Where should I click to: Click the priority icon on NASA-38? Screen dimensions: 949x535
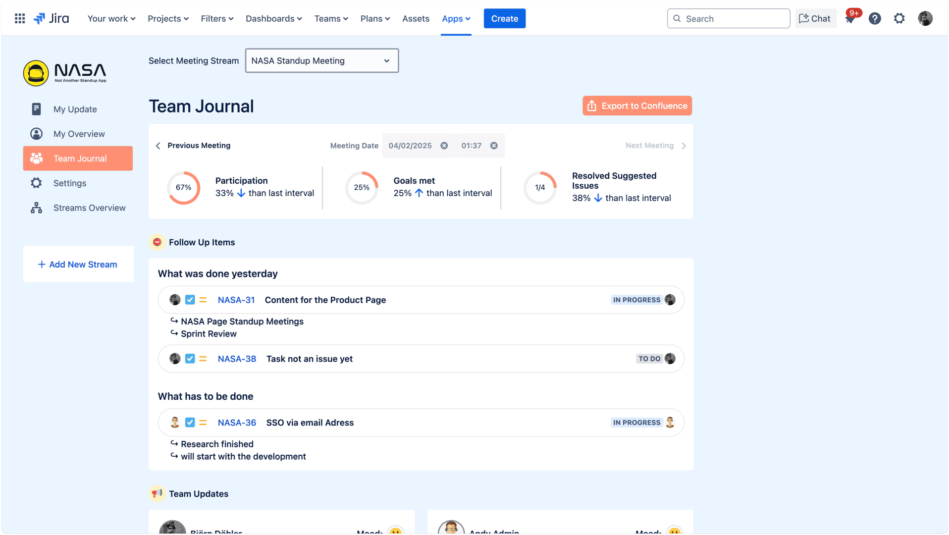pyautogui.click(x=203, y=358)
